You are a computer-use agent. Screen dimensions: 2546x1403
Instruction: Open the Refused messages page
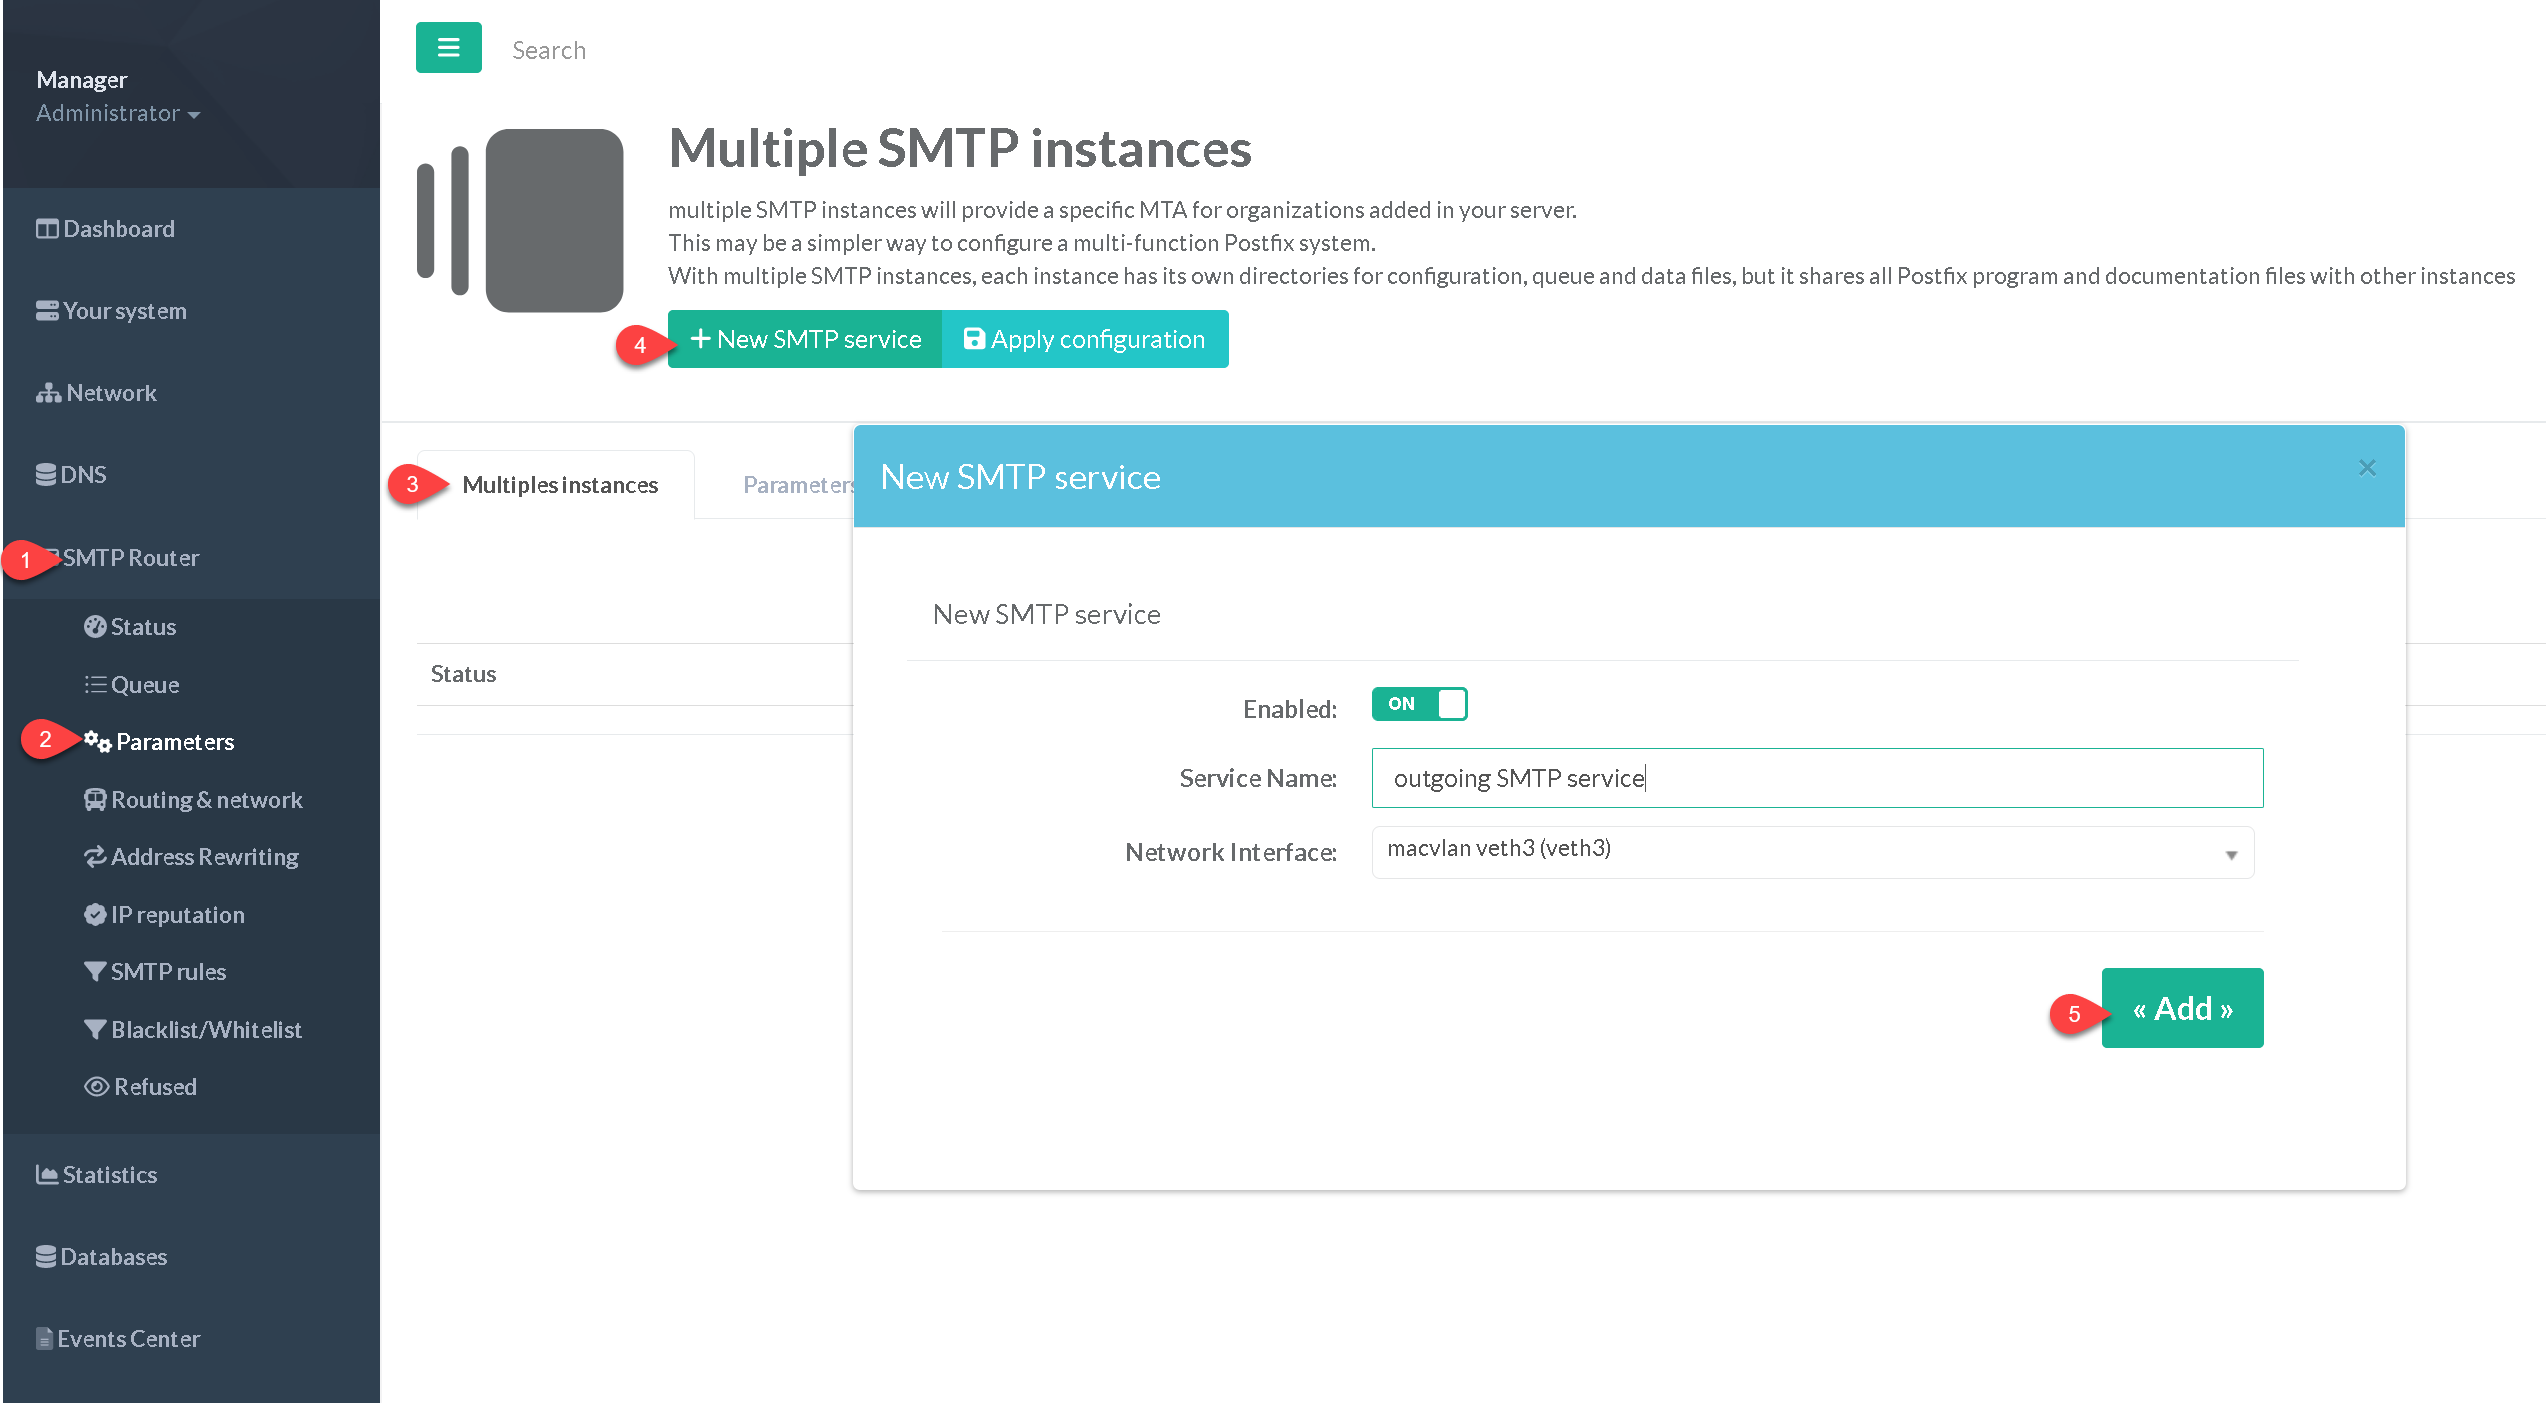(154, 1087)
